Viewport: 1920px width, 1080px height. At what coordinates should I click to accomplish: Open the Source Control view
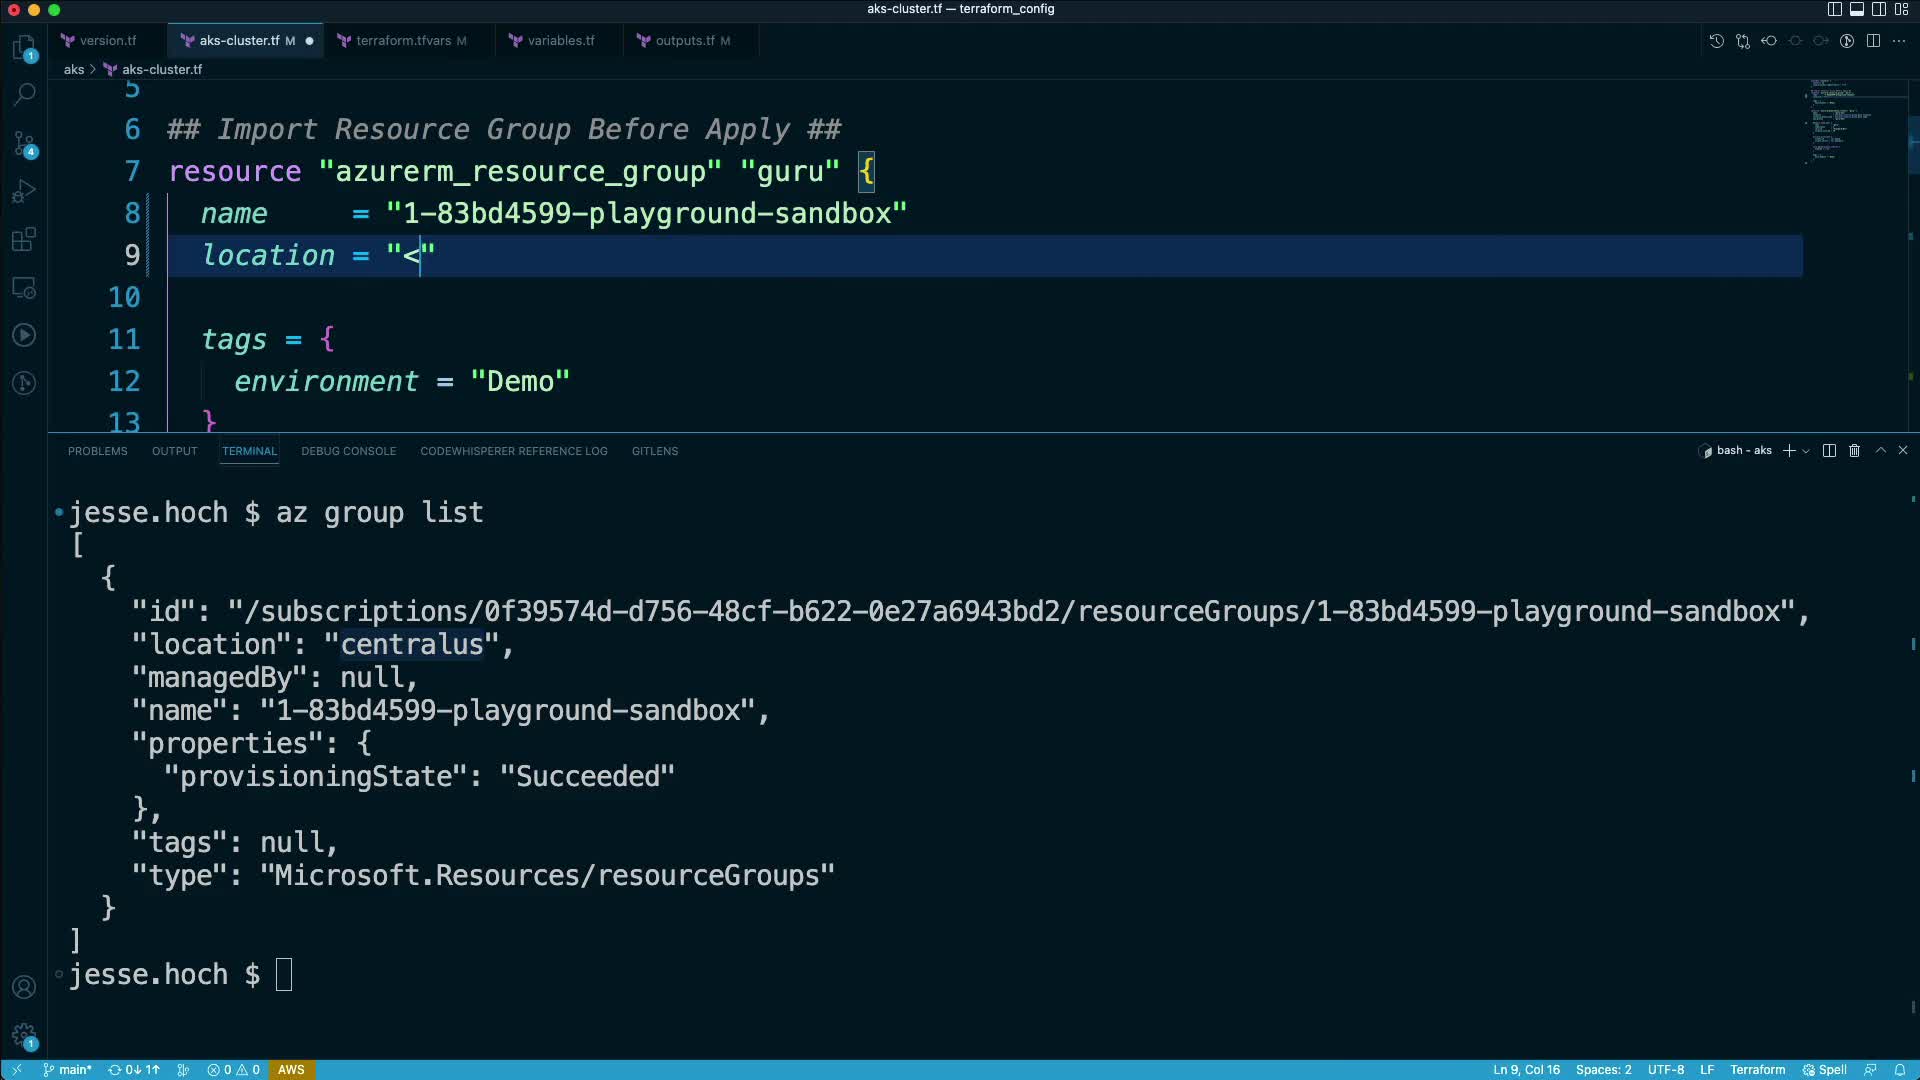tap(24, 143)
